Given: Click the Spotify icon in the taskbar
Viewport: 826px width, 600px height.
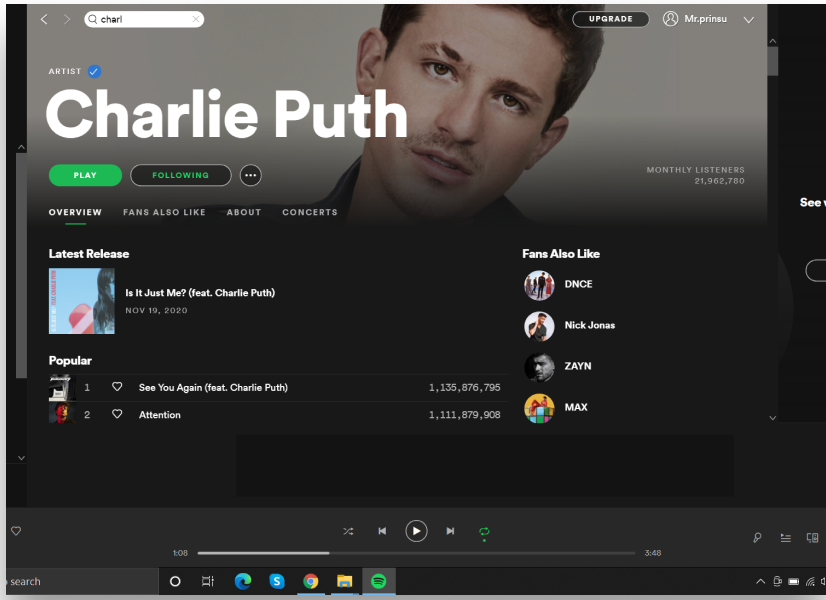Looking at the screenshot, I should click(378, 581).
